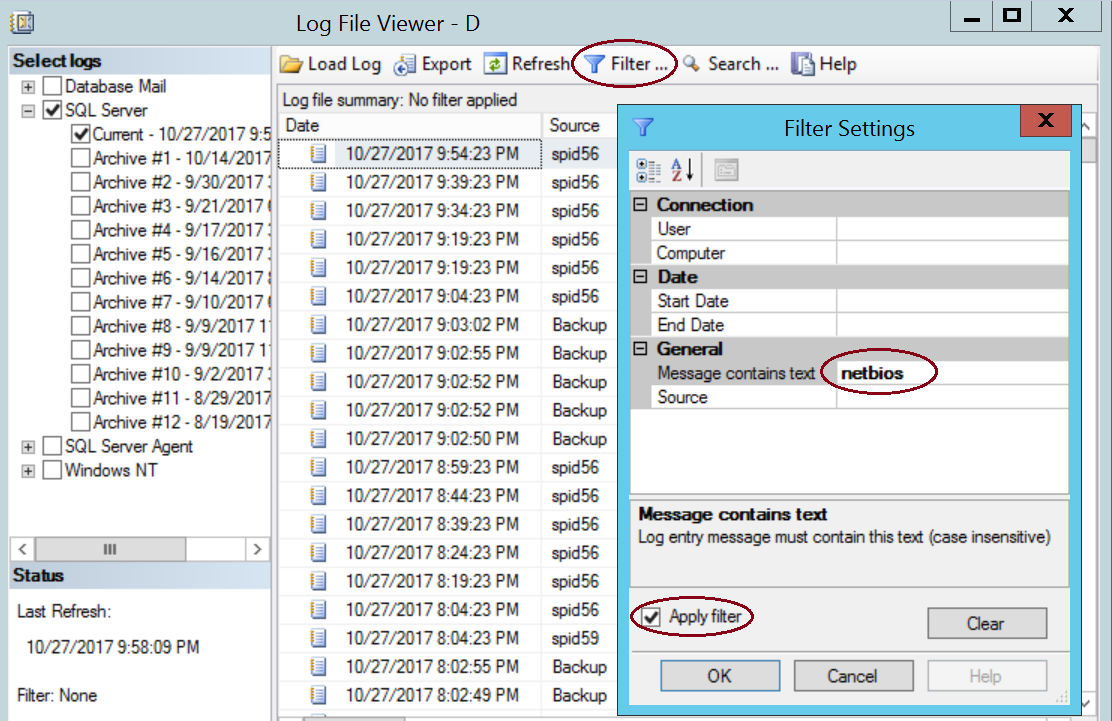
Task: Check the Archive #12 checkbox
Action: pos(81,422)
